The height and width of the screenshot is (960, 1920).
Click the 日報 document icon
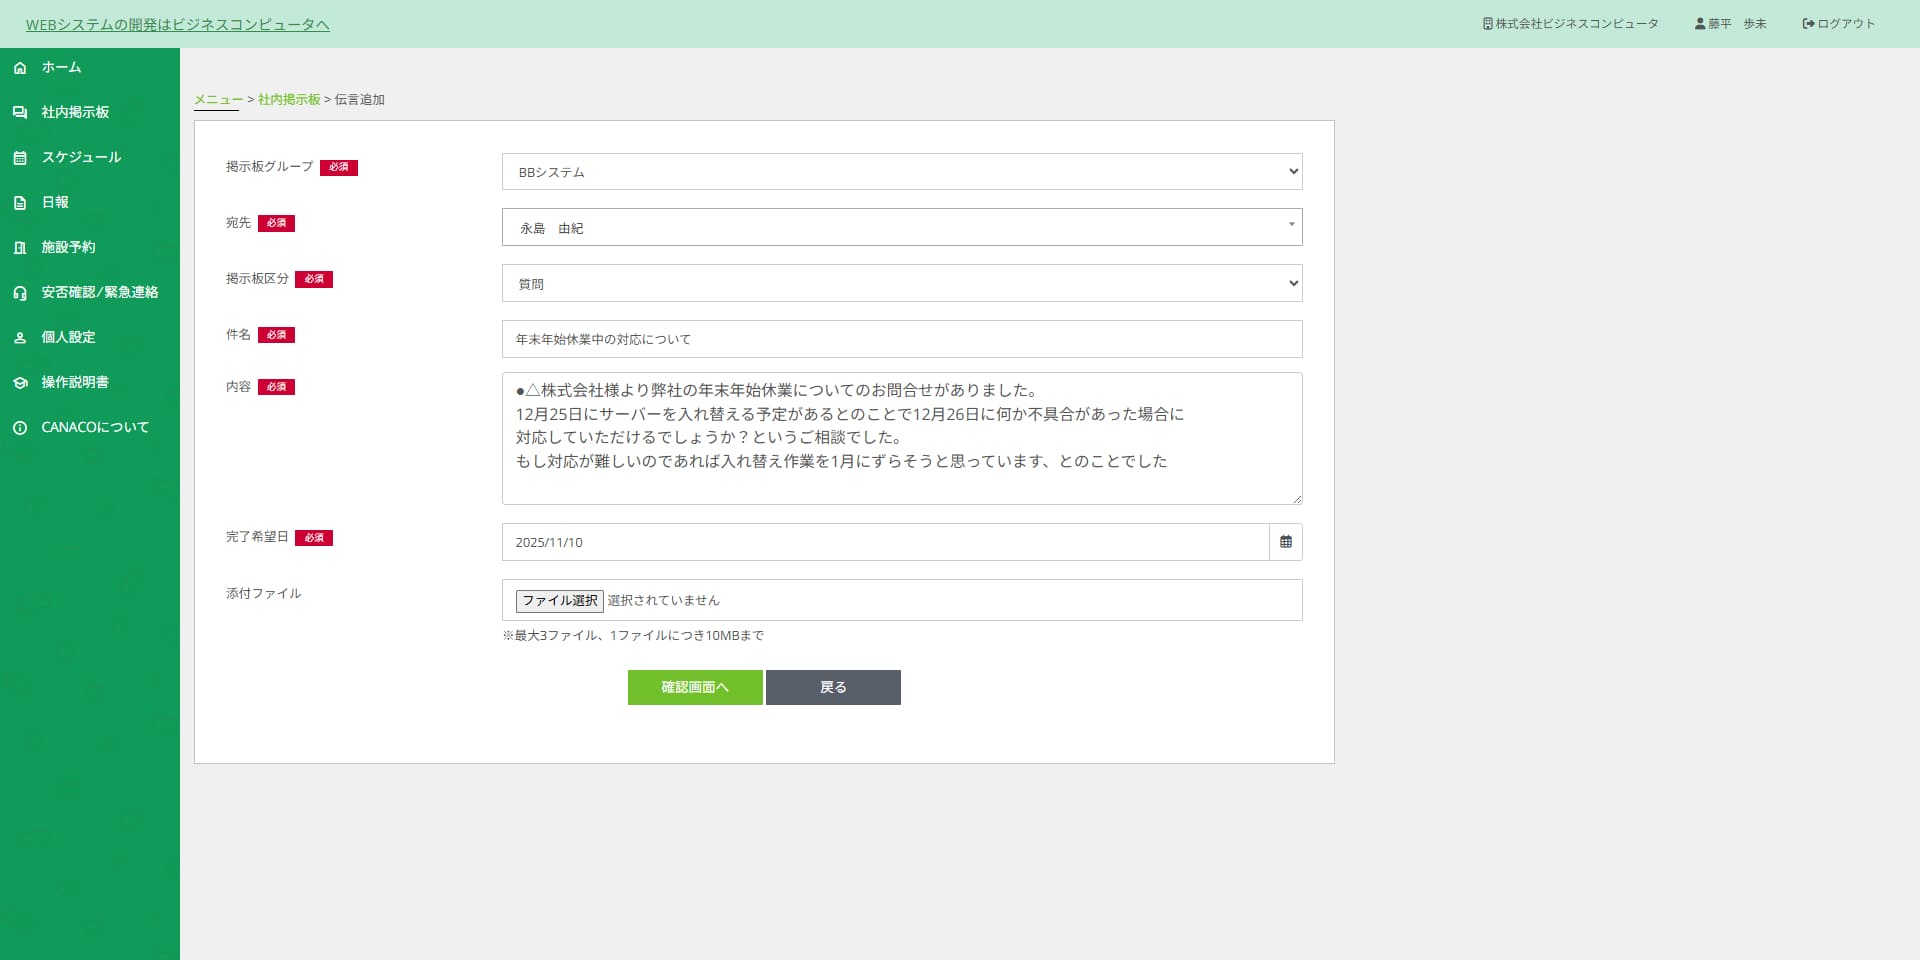click(x=20, y=203)
